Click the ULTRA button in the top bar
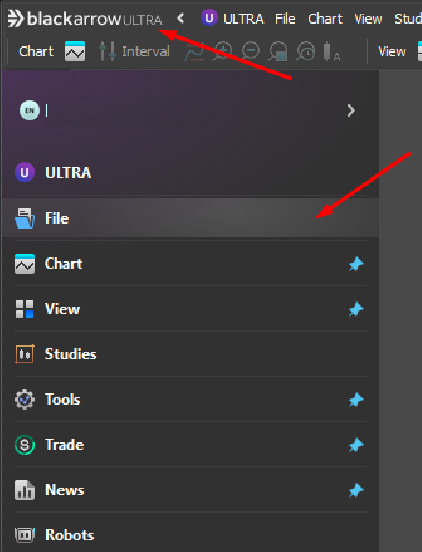 click(x=232, y=18)
